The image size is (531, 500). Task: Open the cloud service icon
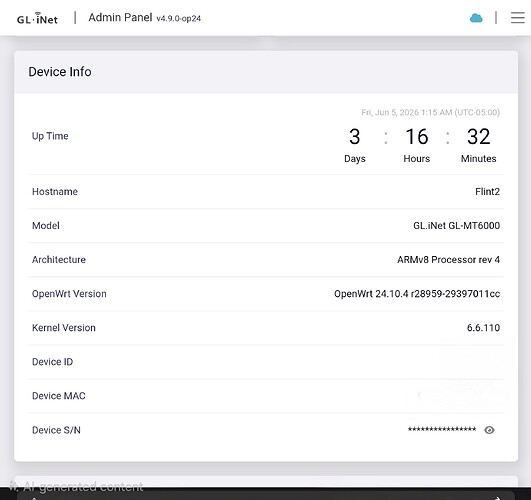click(476, 18)
